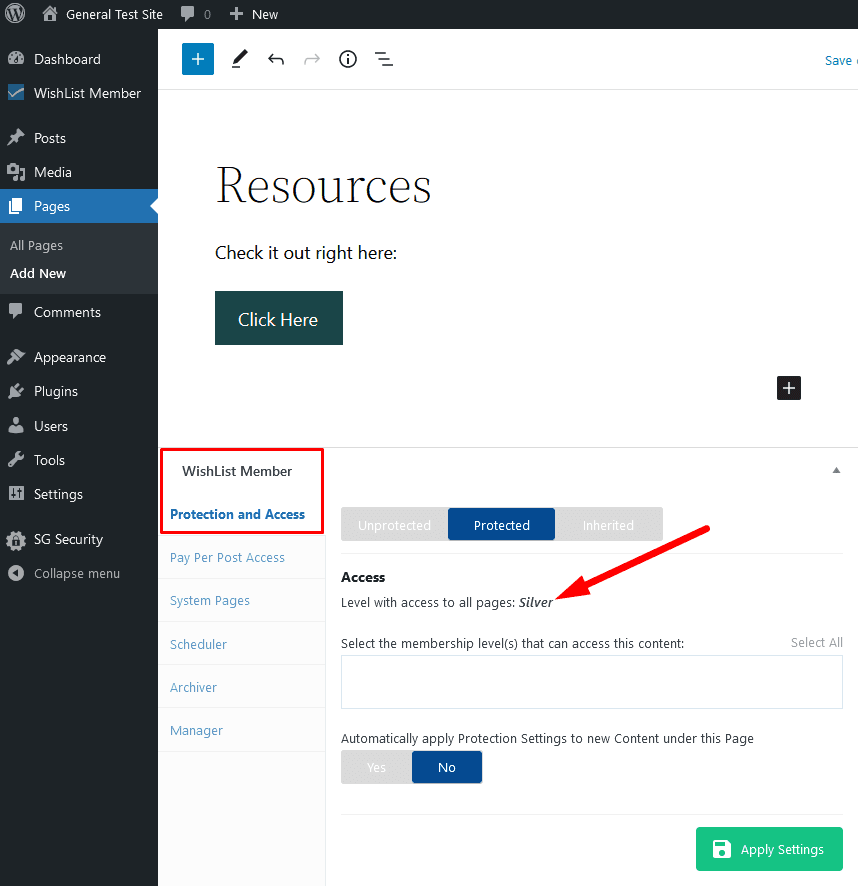This screenshot has height=886, width=858.
Task: Open the System Pages tab
Action: tap(210, 601)
